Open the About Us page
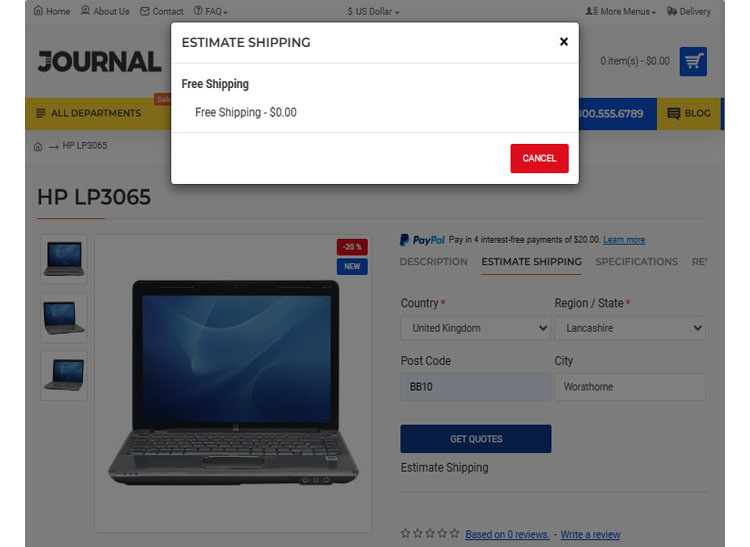 [x=105, y=11]
